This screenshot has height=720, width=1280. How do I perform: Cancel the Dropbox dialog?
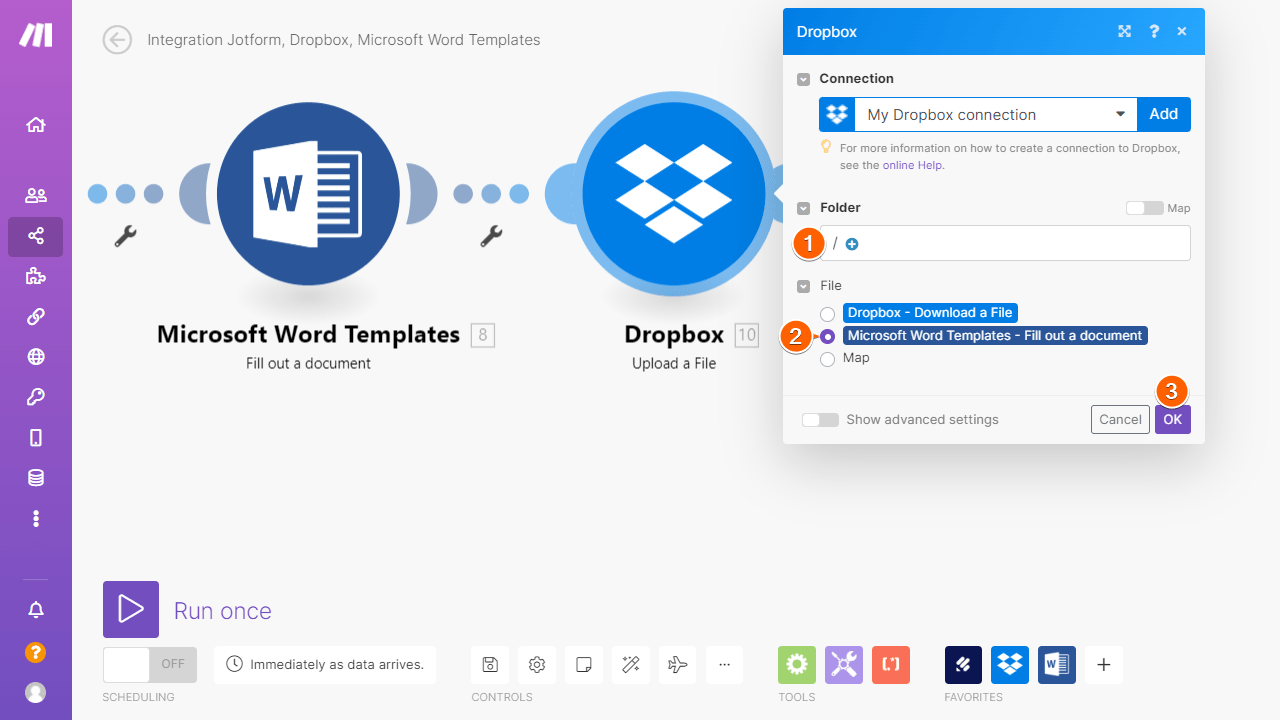[x=1120, y=419]
